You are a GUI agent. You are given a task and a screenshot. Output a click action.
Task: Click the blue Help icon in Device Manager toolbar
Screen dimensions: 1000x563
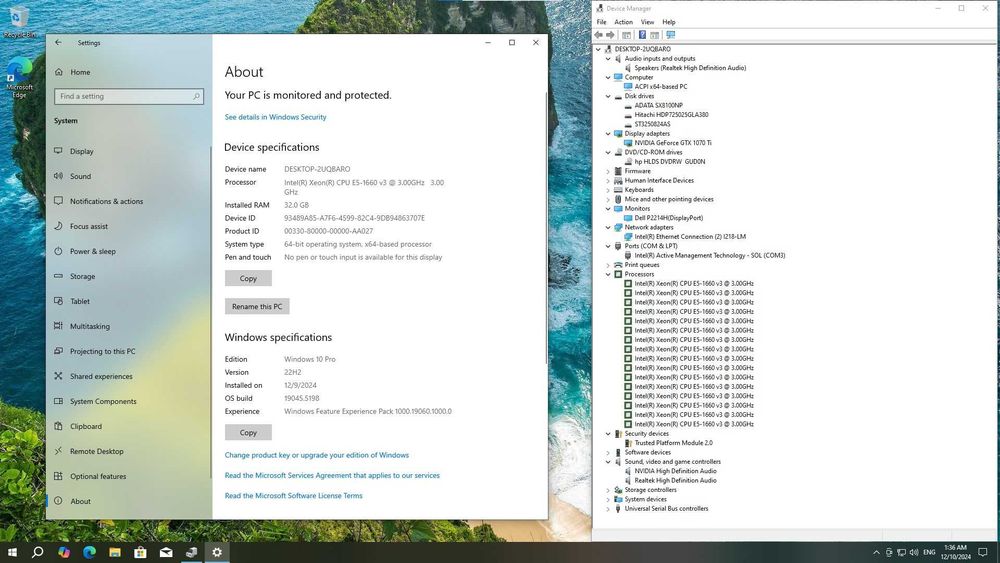[642, 35]
